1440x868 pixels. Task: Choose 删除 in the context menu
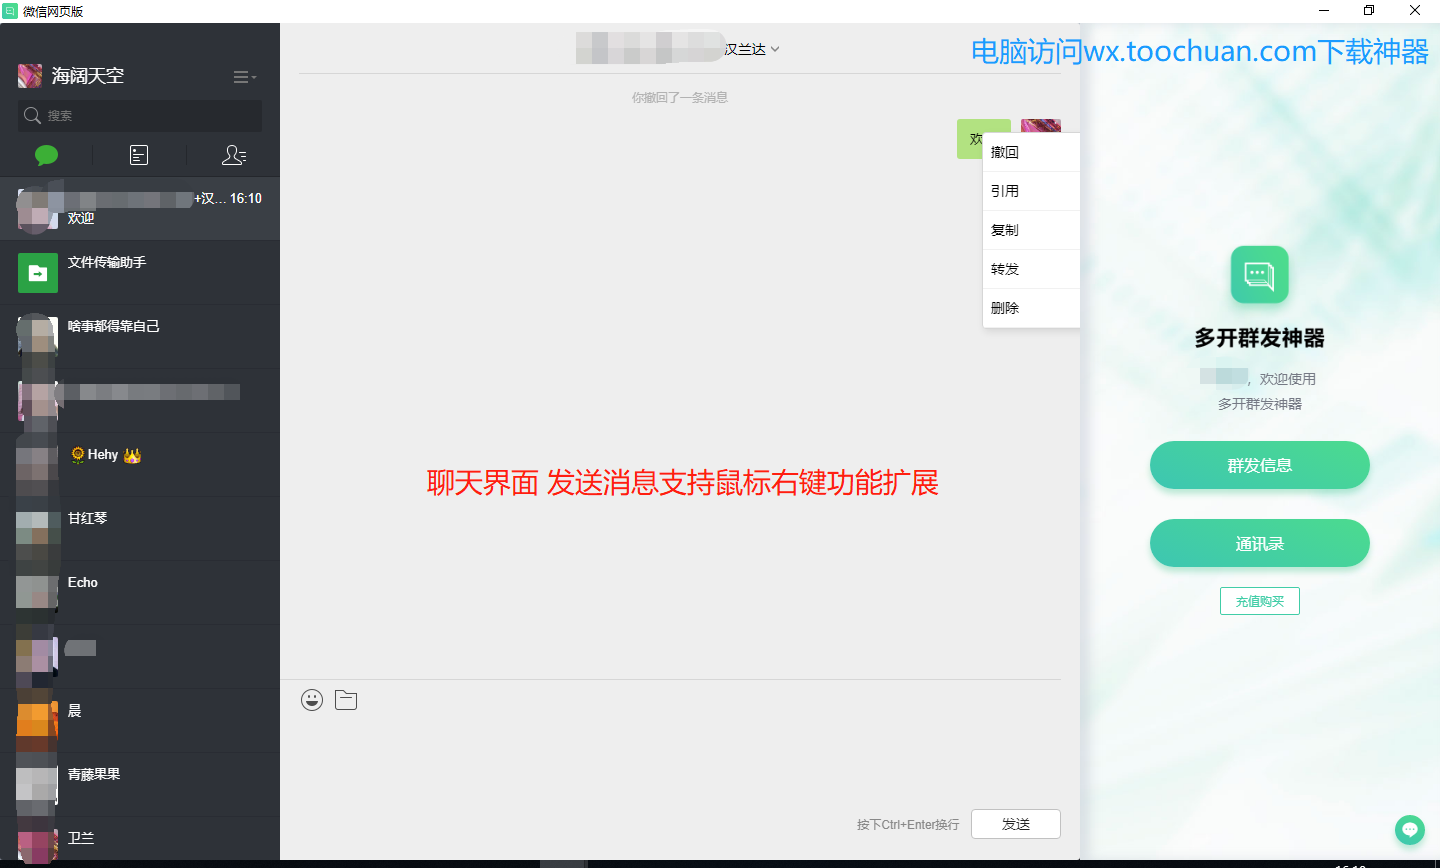coord(1031,308)
